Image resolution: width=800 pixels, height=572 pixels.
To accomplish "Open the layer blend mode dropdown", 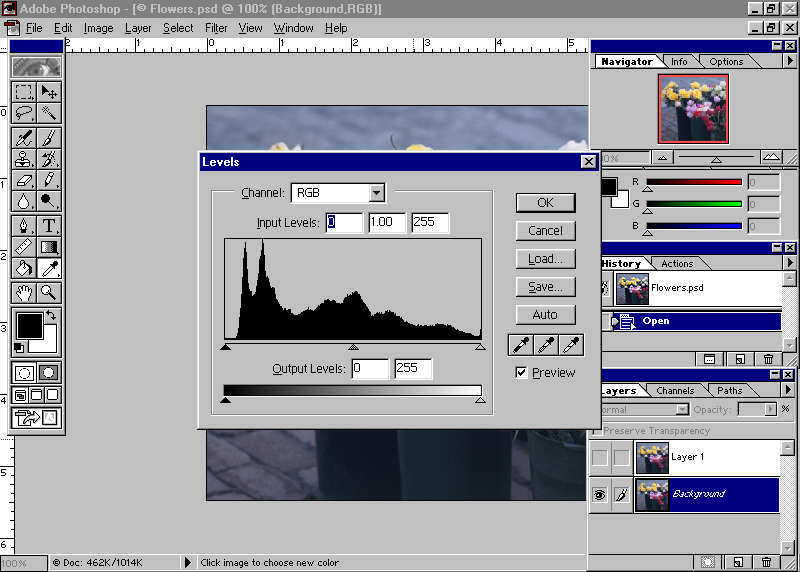I will [x=682, y=409].
